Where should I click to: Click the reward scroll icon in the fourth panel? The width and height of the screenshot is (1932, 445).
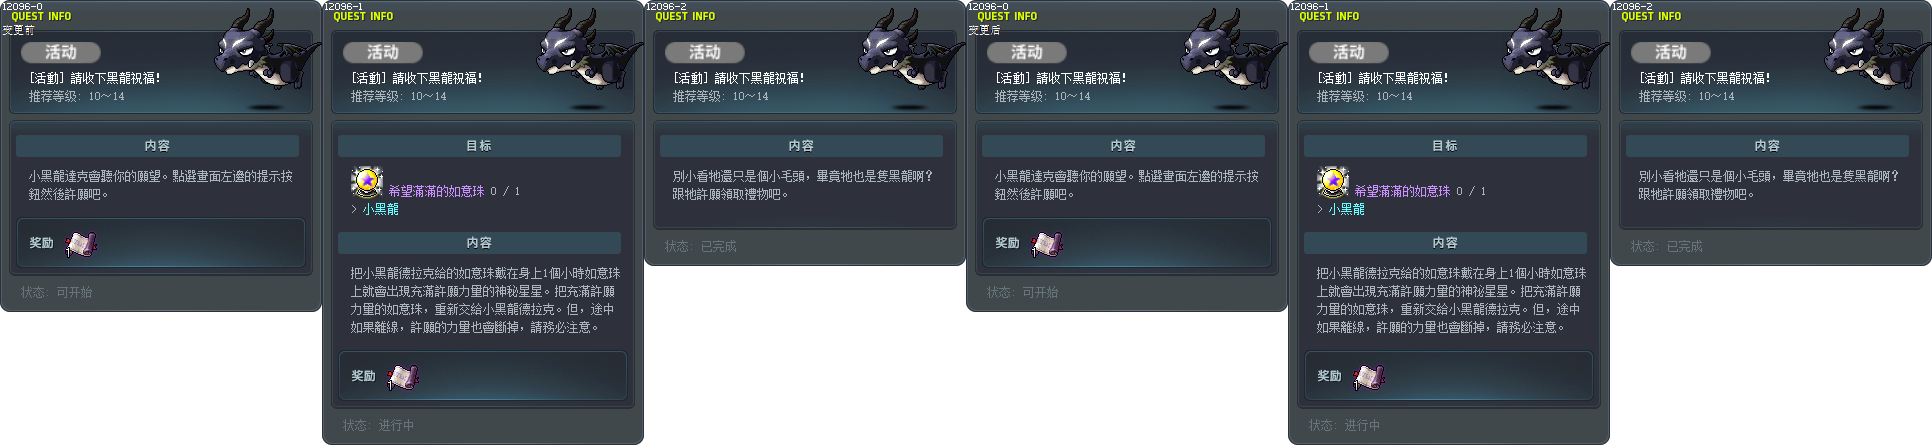(x=1047, y=244)
